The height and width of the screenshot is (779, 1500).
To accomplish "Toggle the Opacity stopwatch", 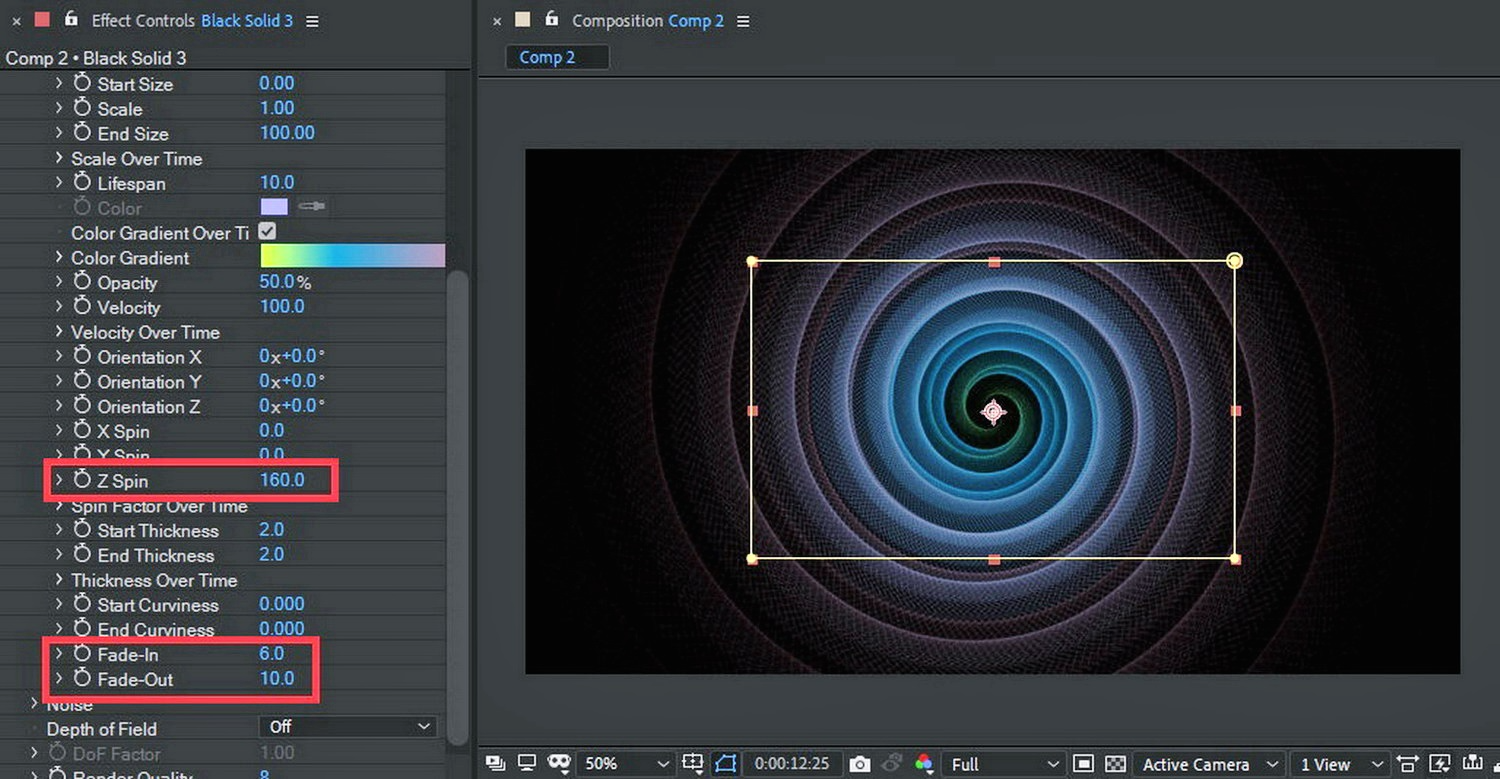I will coord(82,282).
